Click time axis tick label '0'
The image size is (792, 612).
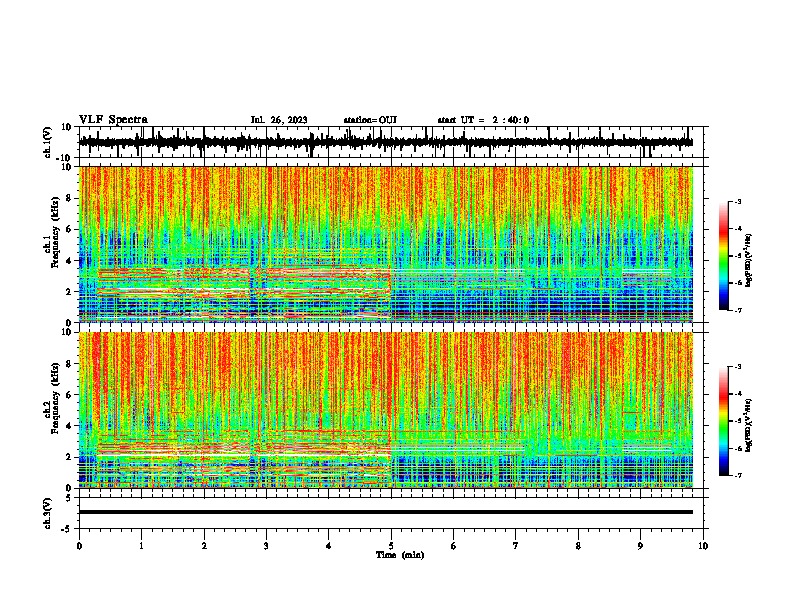[79, 546]
